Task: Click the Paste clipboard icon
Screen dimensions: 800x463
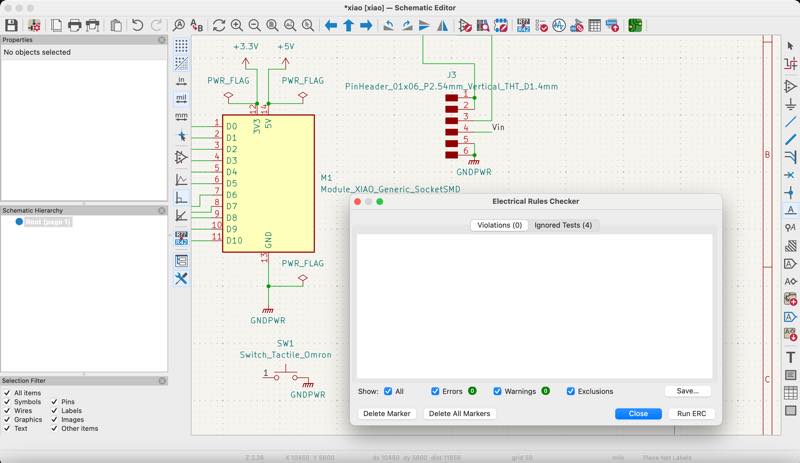Action: click(x=116, y=25)
